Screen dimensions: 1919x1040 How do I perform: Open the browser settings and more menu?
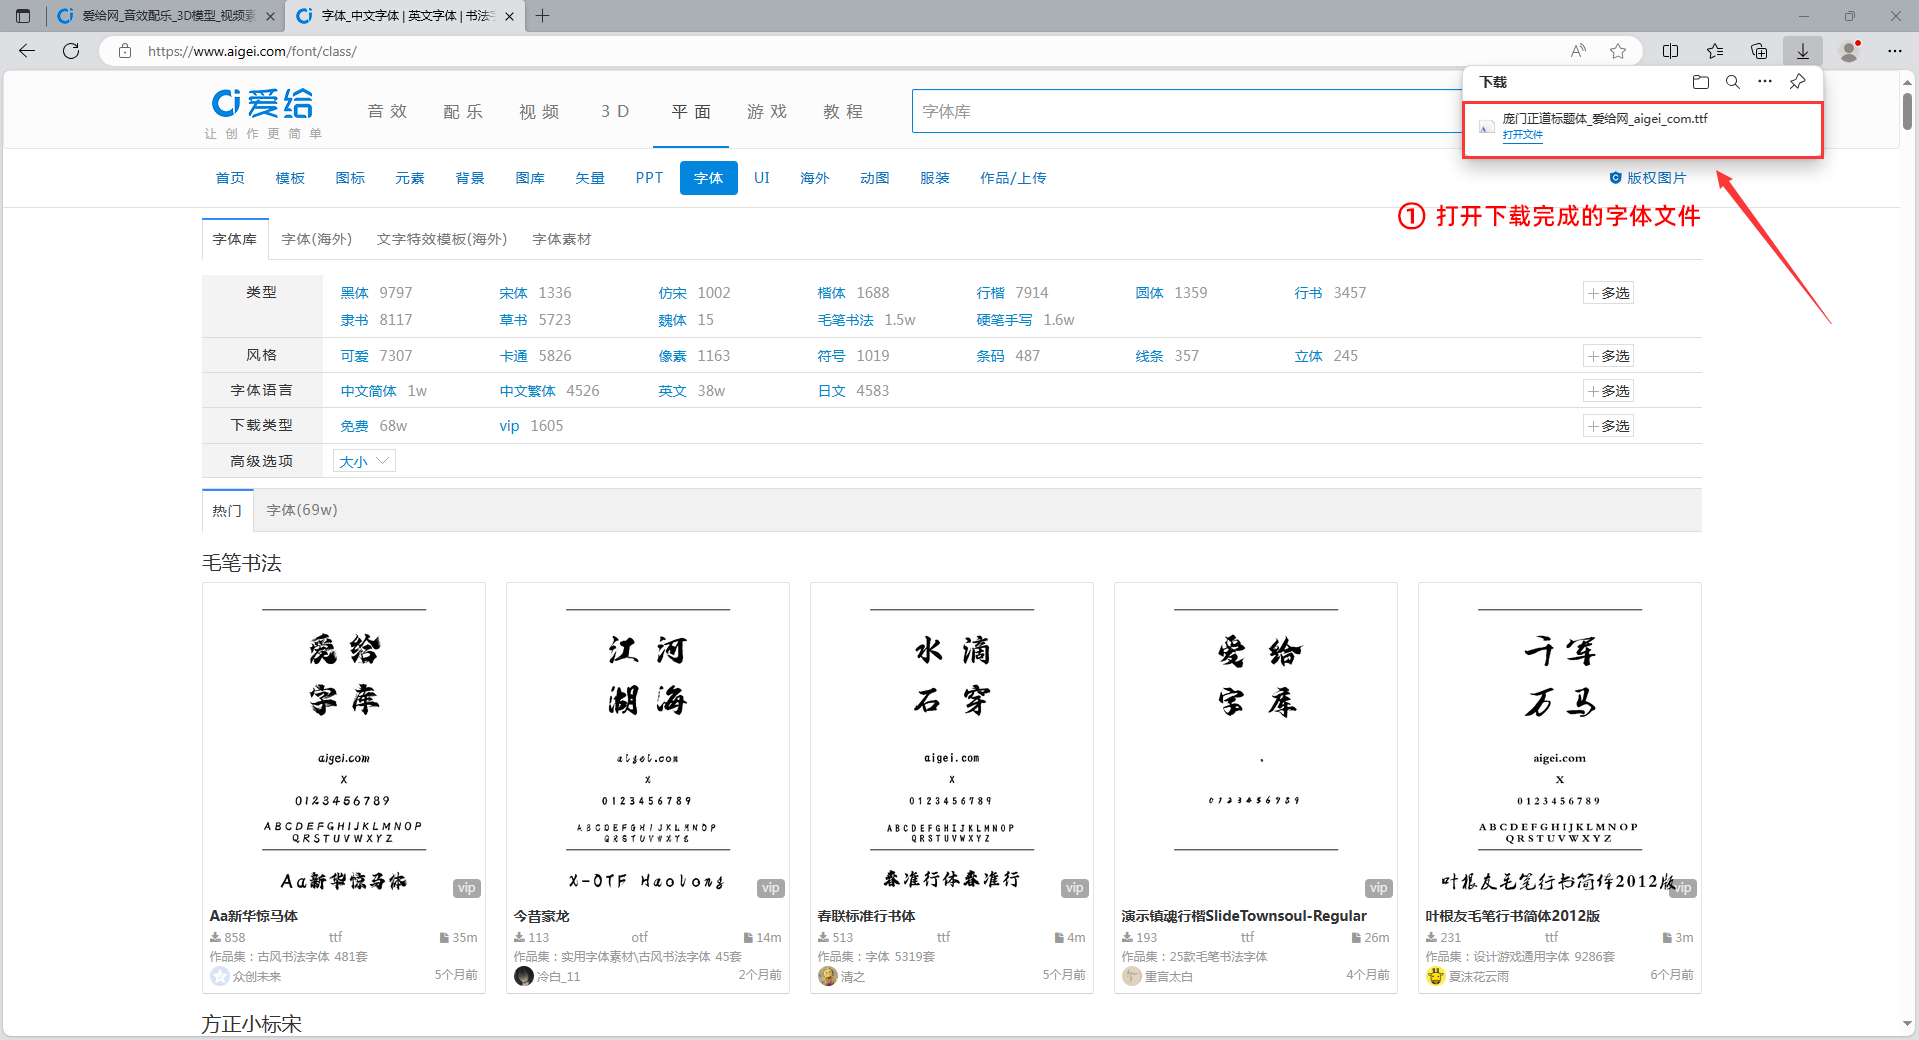(x=1895, y=51)
